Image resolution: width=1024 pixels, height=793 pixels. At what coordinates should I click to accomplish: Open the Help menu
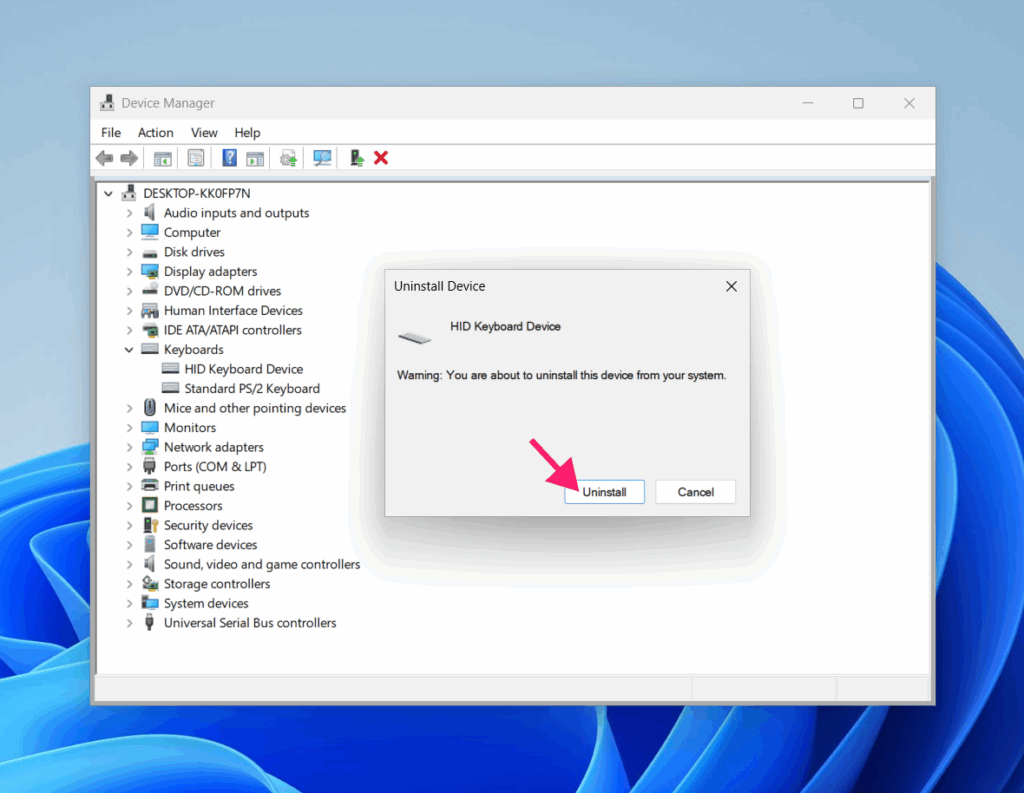(x=247, y=133)
